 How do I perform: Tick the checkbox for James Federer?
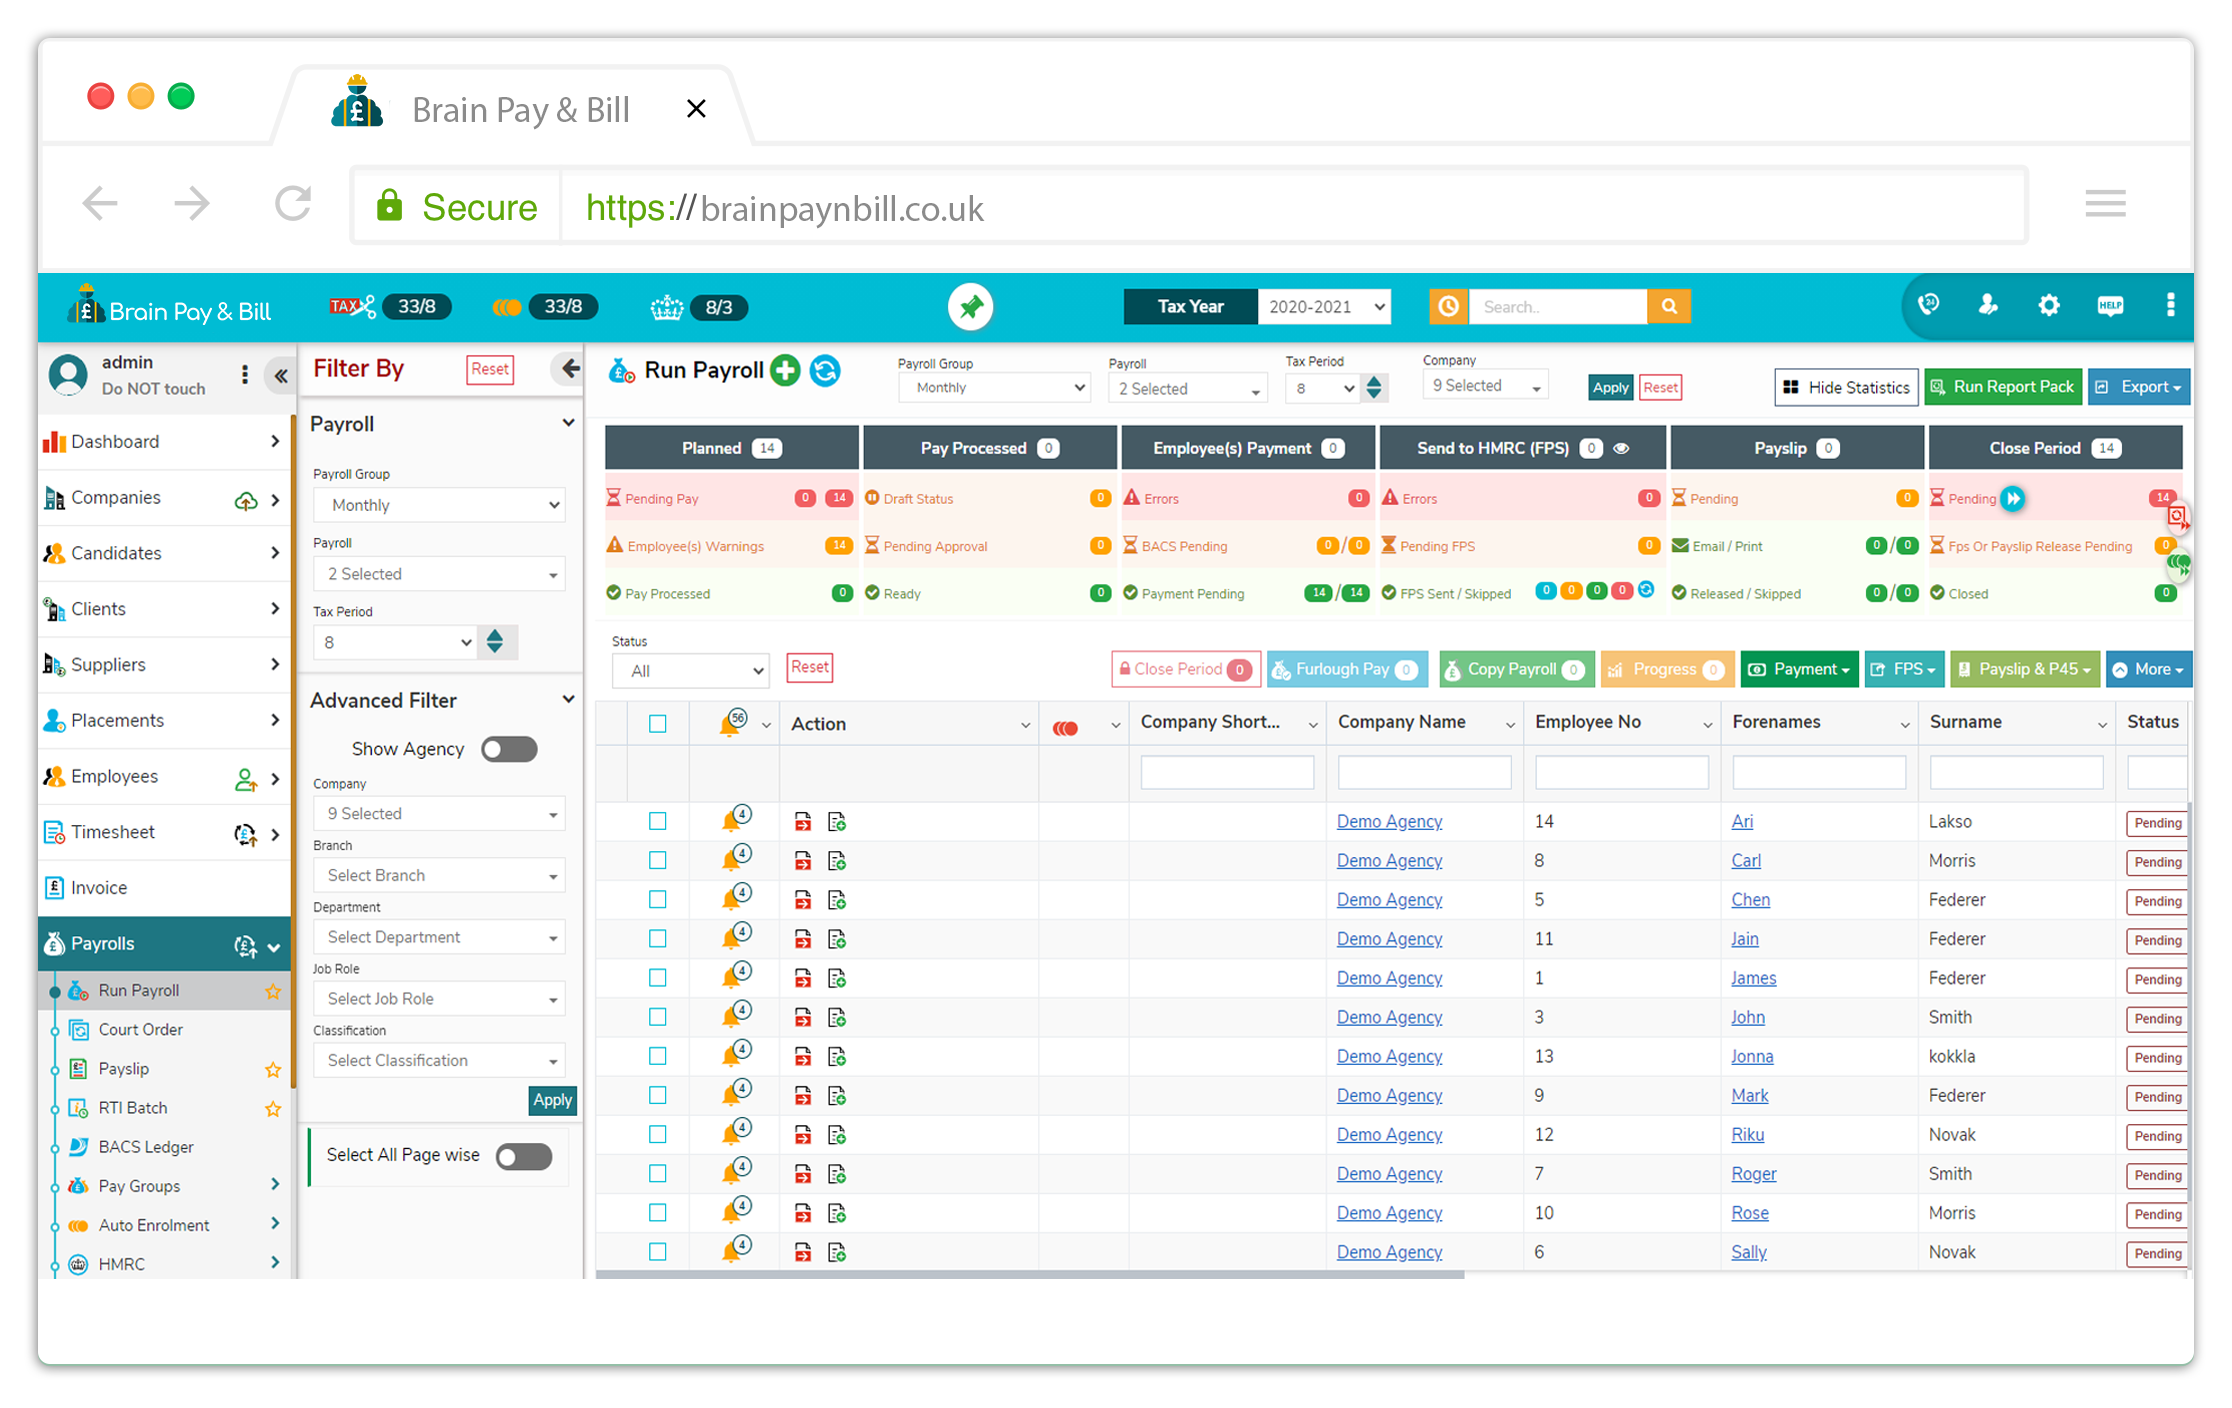657,978
